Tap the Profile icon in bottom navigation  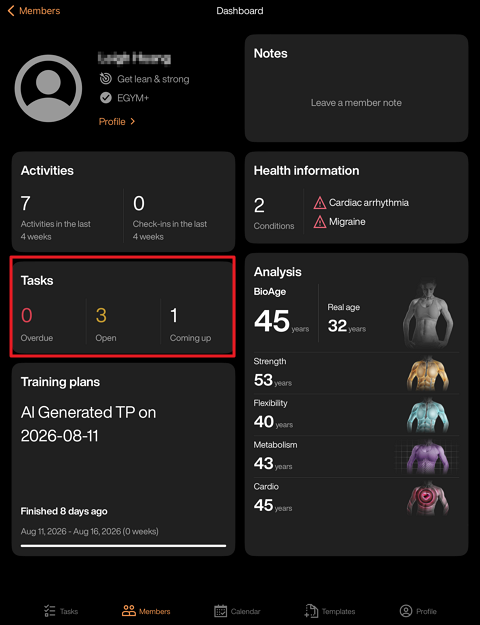pyautogui.click(x=406, y=611)
